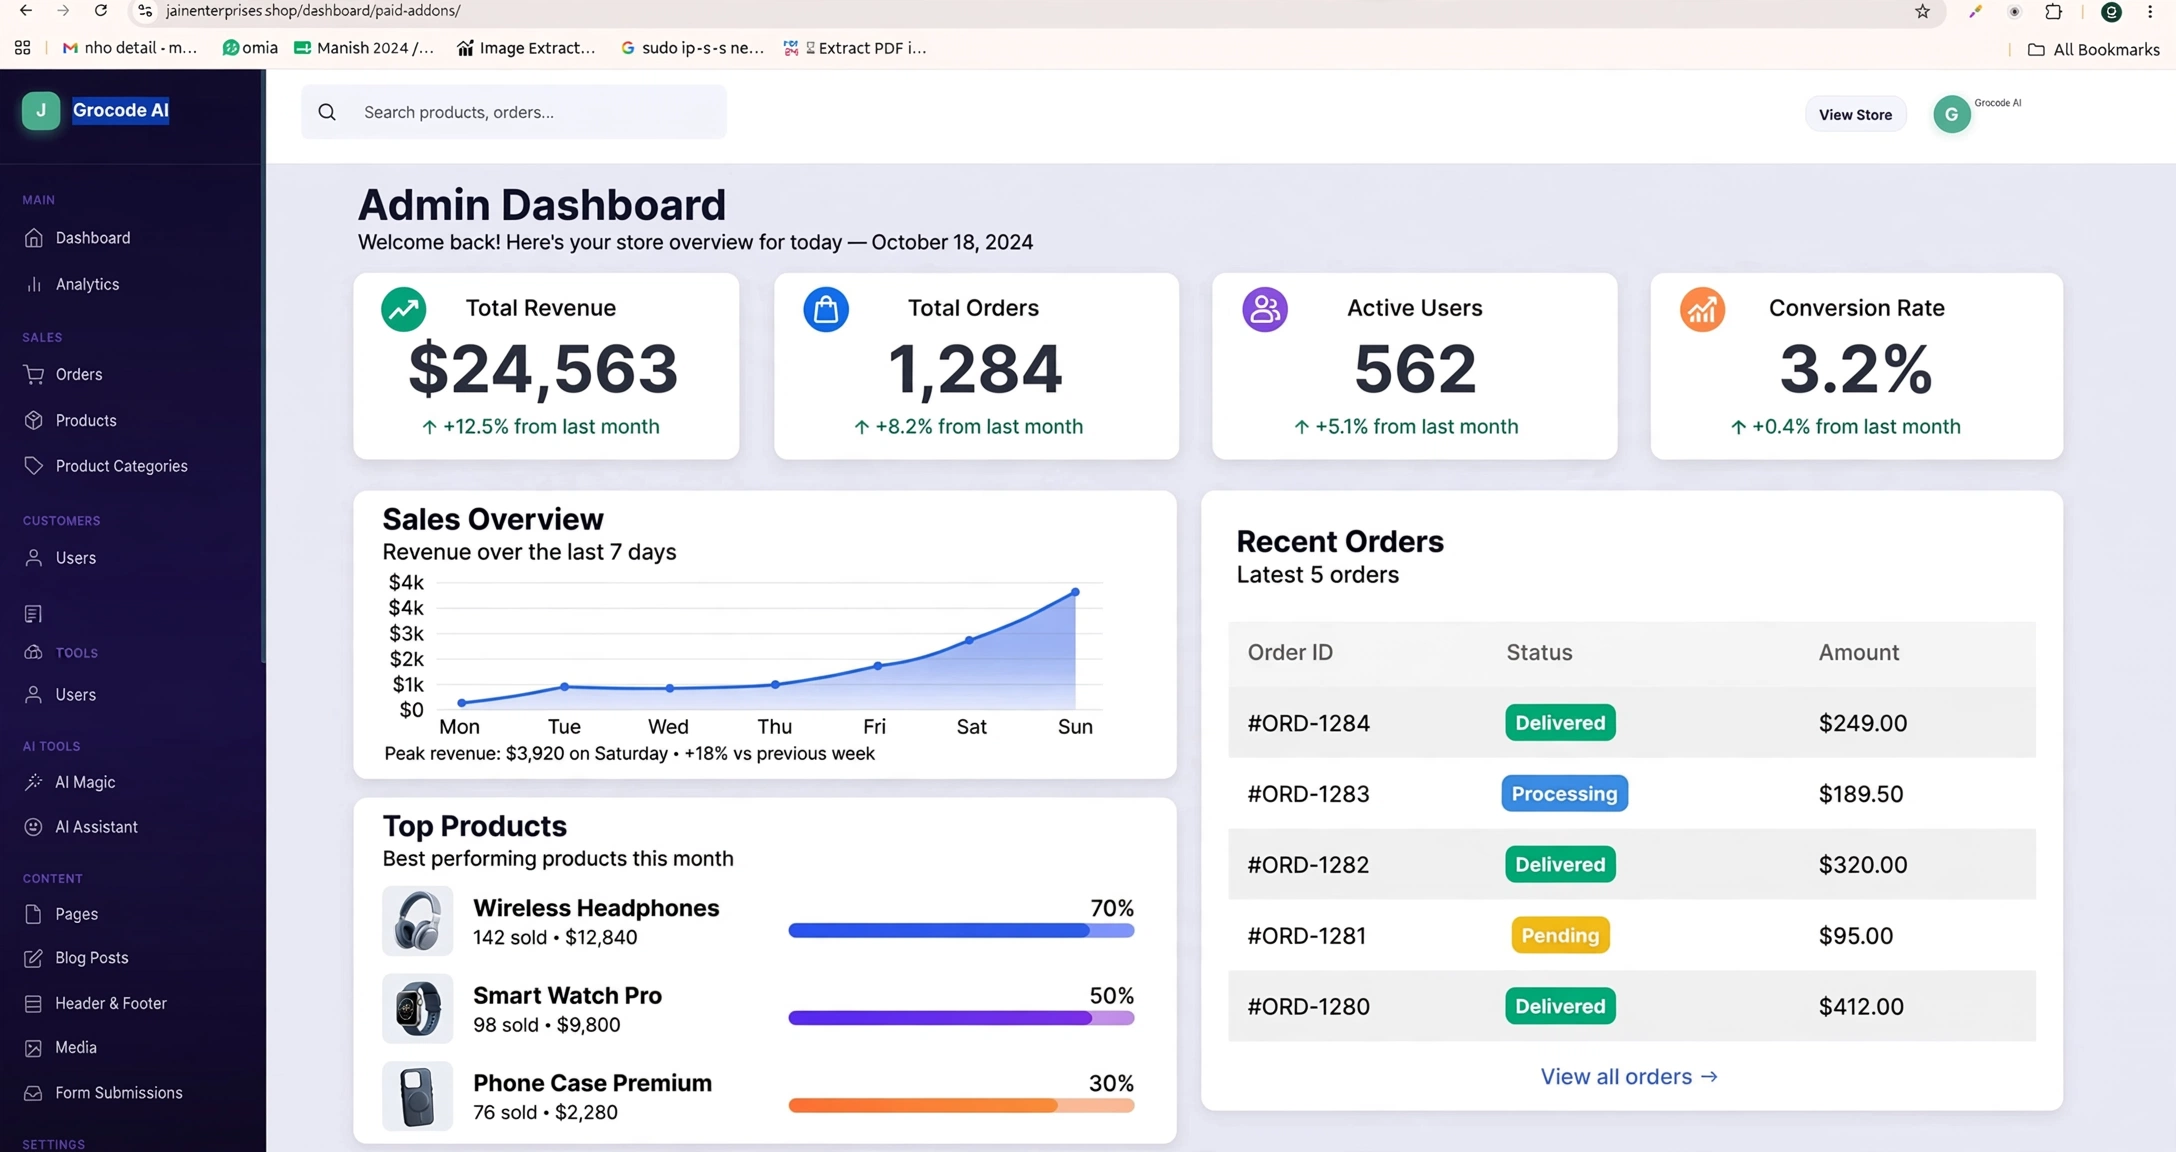Click the Conversion Rate orange chart icon
This screenshot has width=2176, height=1152.
[x=1702, y=309]
